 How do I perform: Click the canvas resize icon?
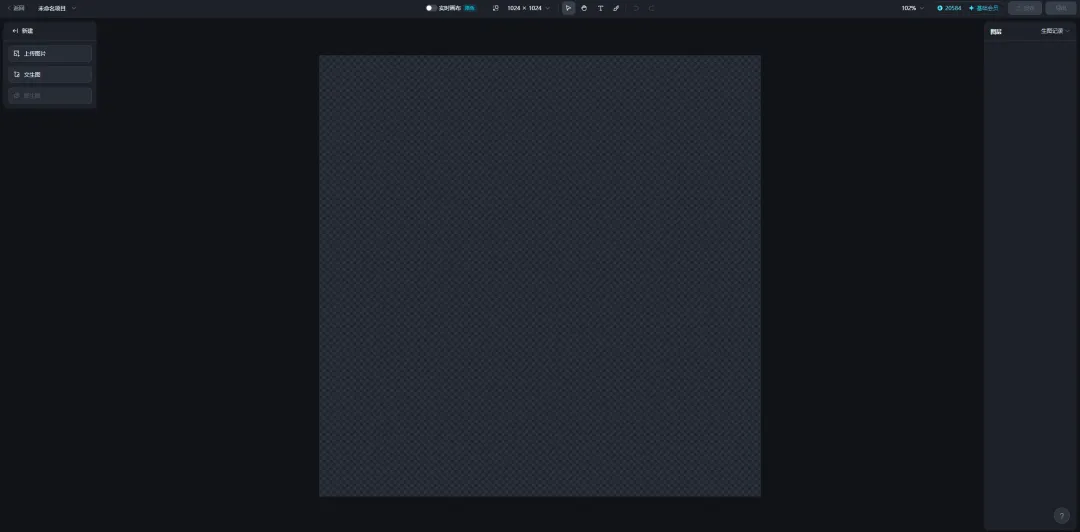point(495,8)
